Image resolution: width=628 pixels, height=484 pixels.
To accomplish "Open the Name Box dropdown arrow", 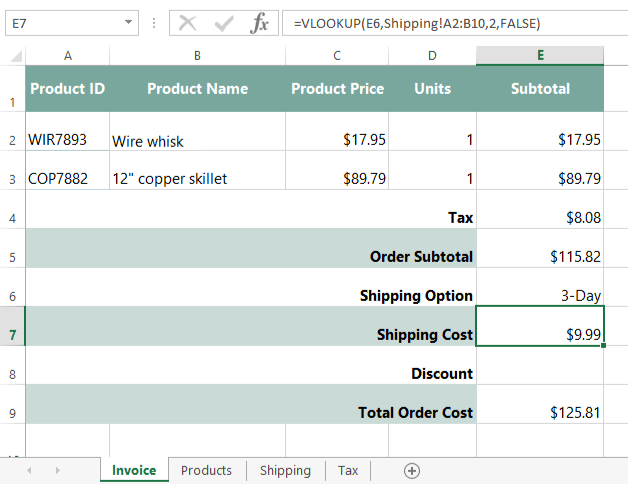I will (129, 23).
